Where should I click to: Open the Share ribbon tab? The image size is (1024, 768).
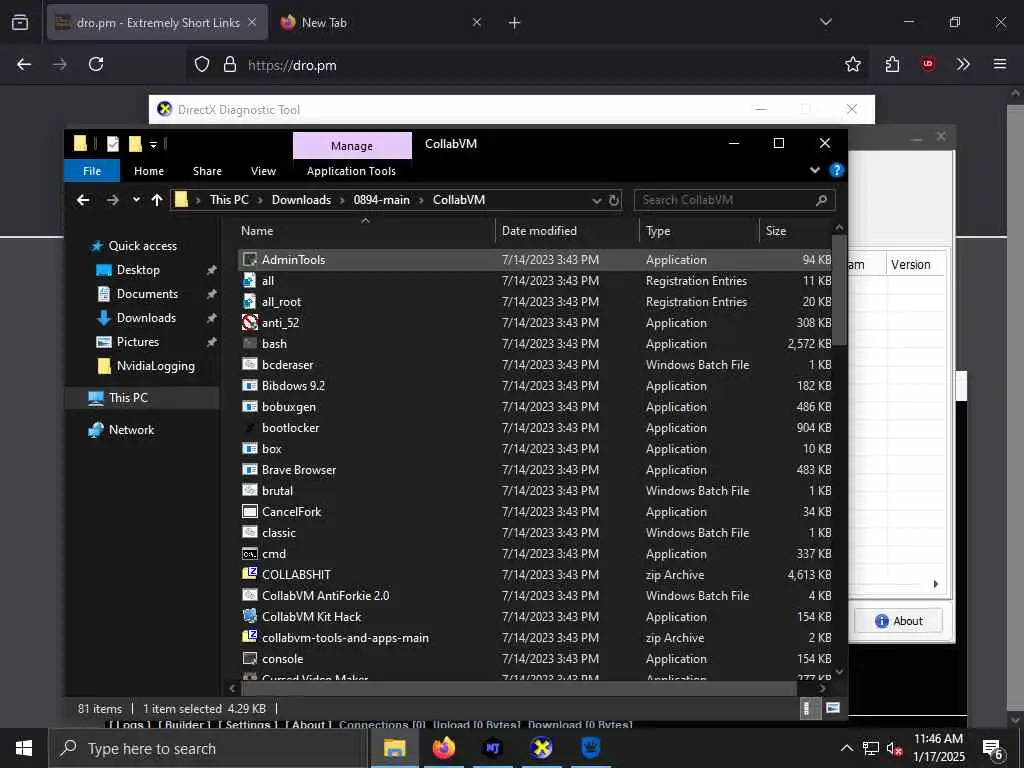(x=207, y=171)
